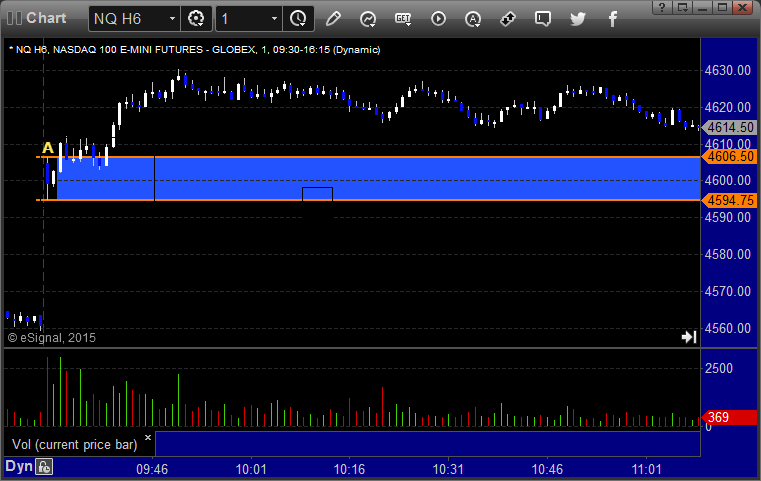Click the 10:31 time axis label
This screenshot has width=761, height=481.
[x=448, y=469]
